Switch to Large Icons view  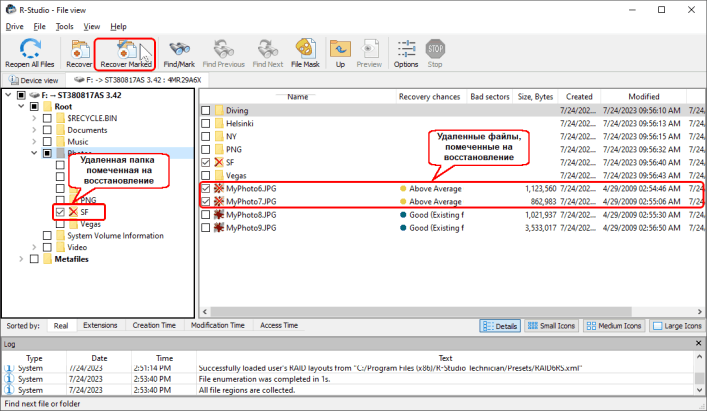coord(677,326)
